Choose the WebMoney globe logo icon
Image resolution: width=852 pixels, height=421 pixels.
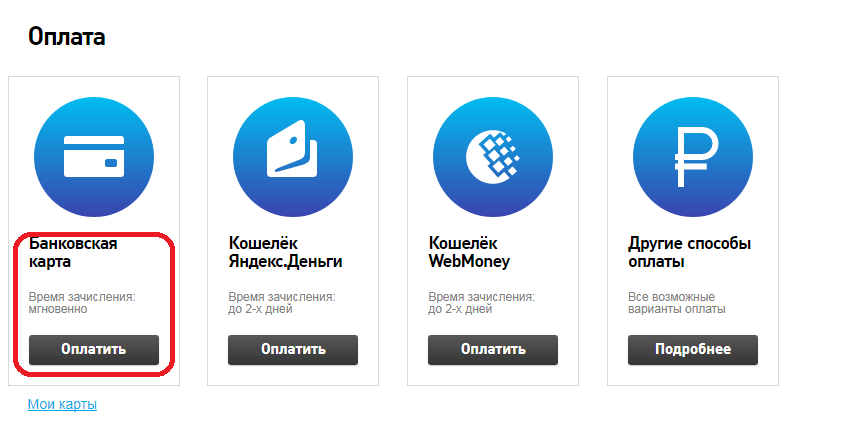point(493,157)
